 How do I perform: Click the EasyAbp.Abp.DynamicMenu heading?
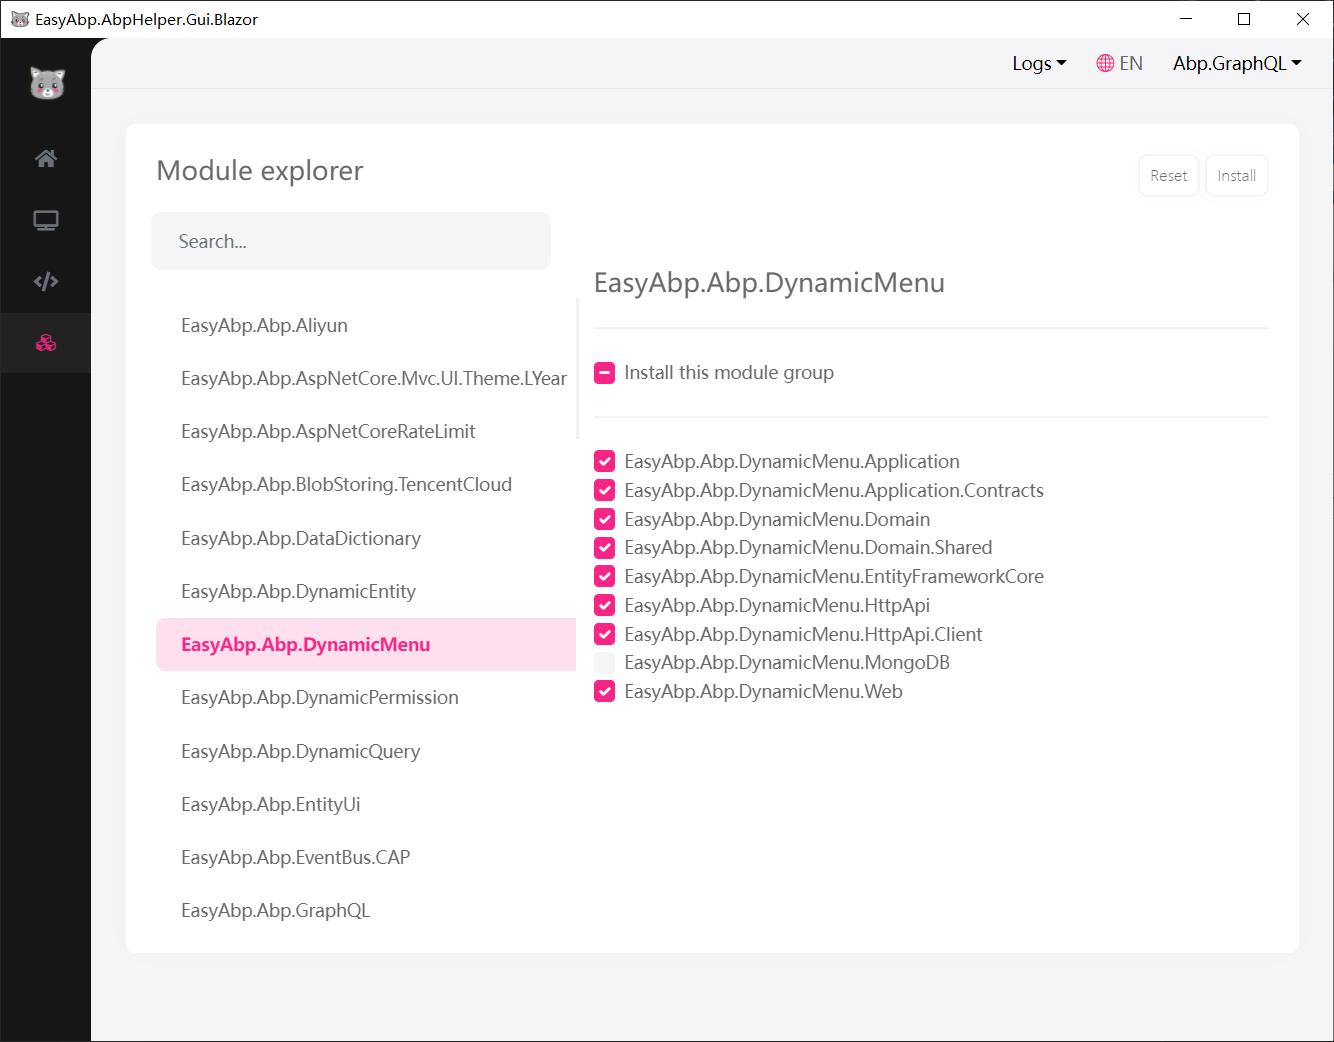[769, 283]
